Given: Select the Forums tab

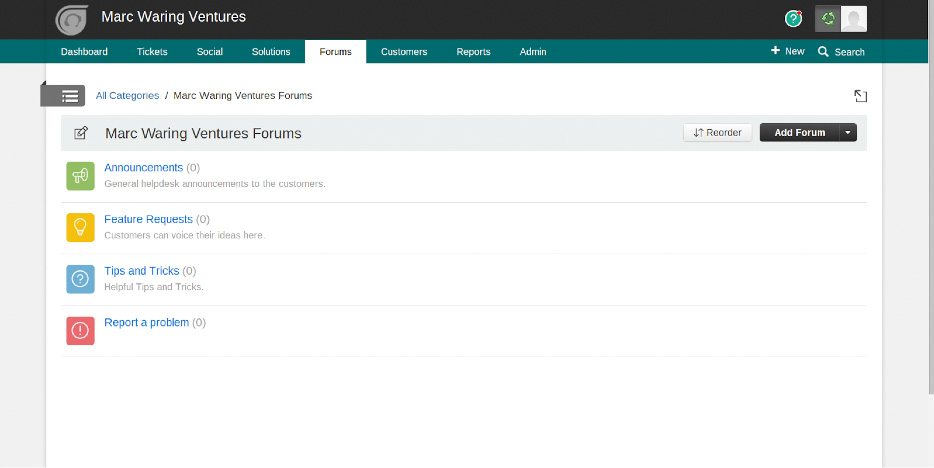Looking at the screenshot, I should click(x=335, y=52).
